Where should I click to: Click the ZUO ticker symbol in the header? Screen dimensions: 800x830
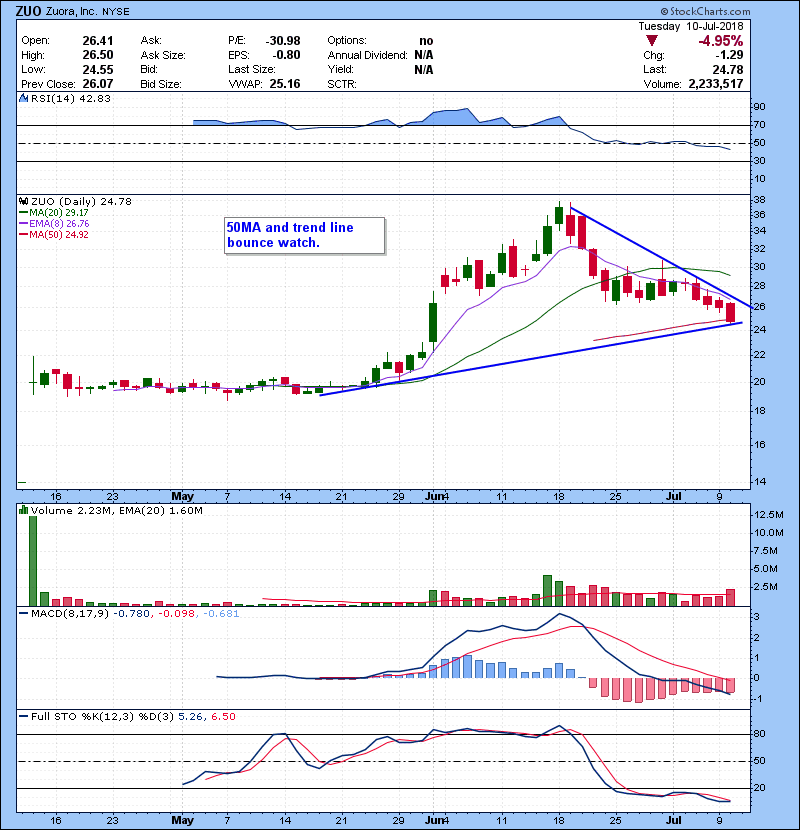point(29,11)
